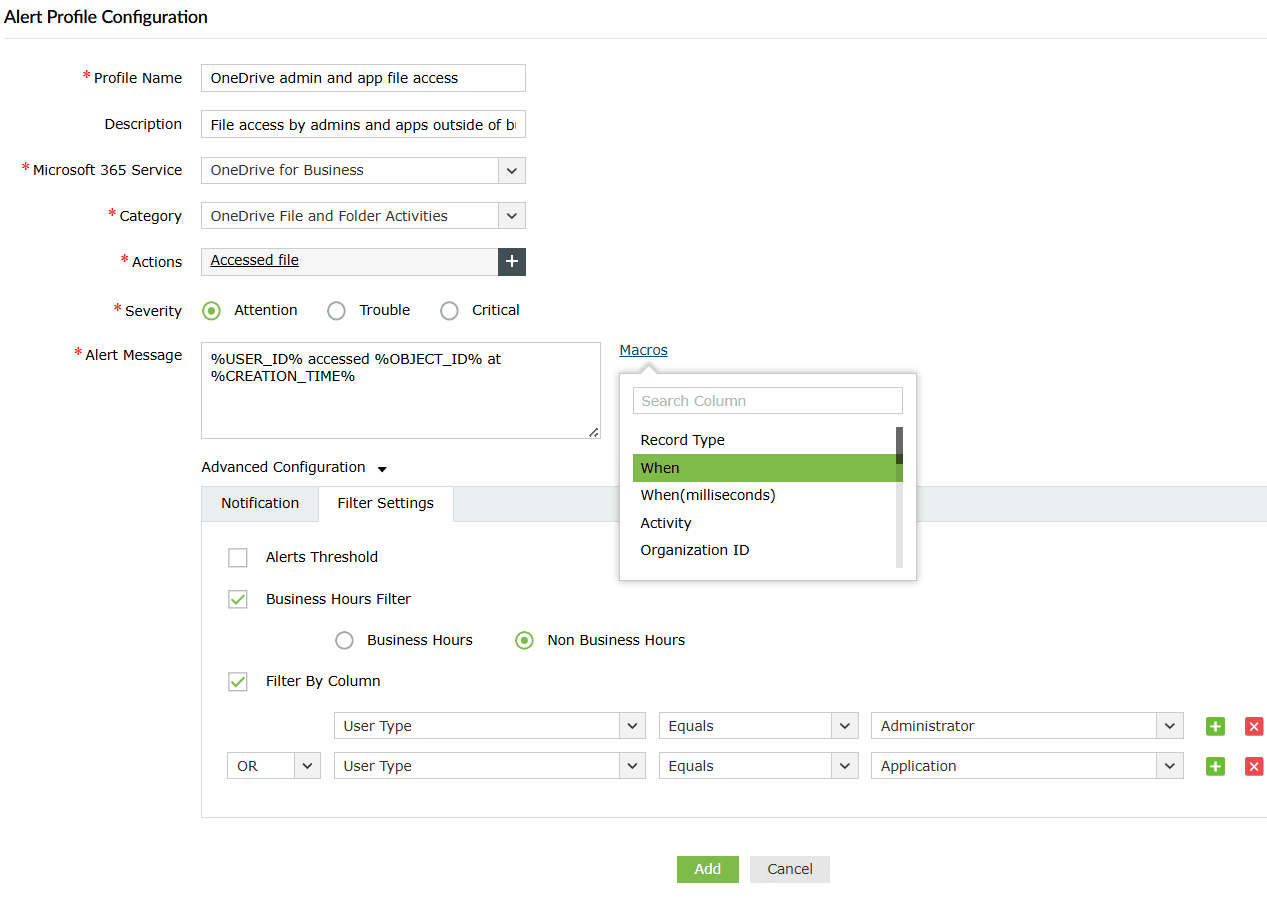Add a filter row after Application condition

tap(1215, 767)
